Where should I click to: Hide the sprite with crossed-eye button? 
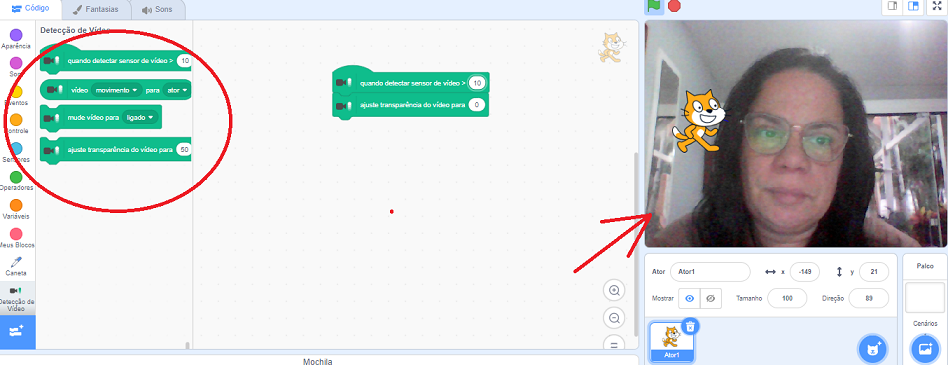coord(711,299)
